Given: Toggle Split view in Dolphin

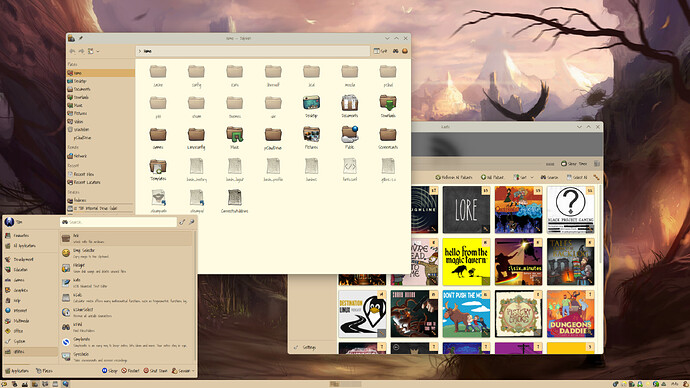Looking at the screenshot, I should point(380,51).
